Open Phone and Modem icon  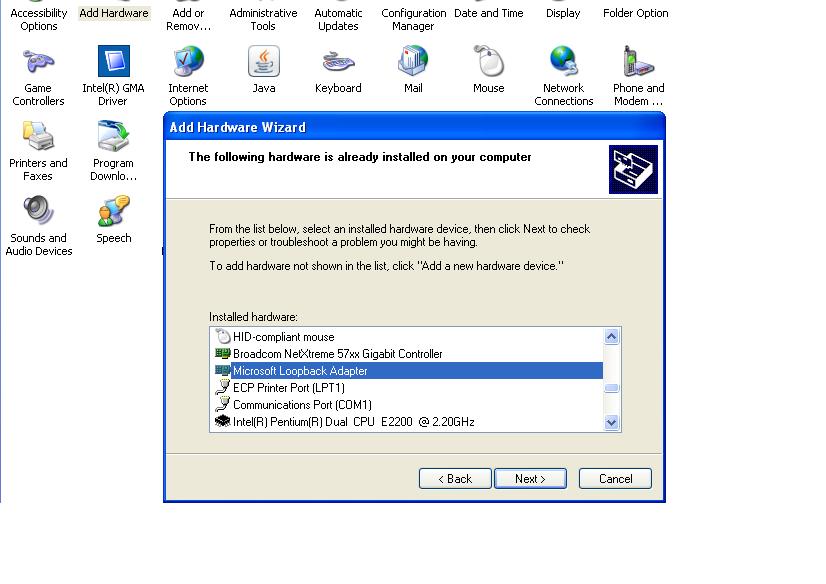click(x=638, y=61)
